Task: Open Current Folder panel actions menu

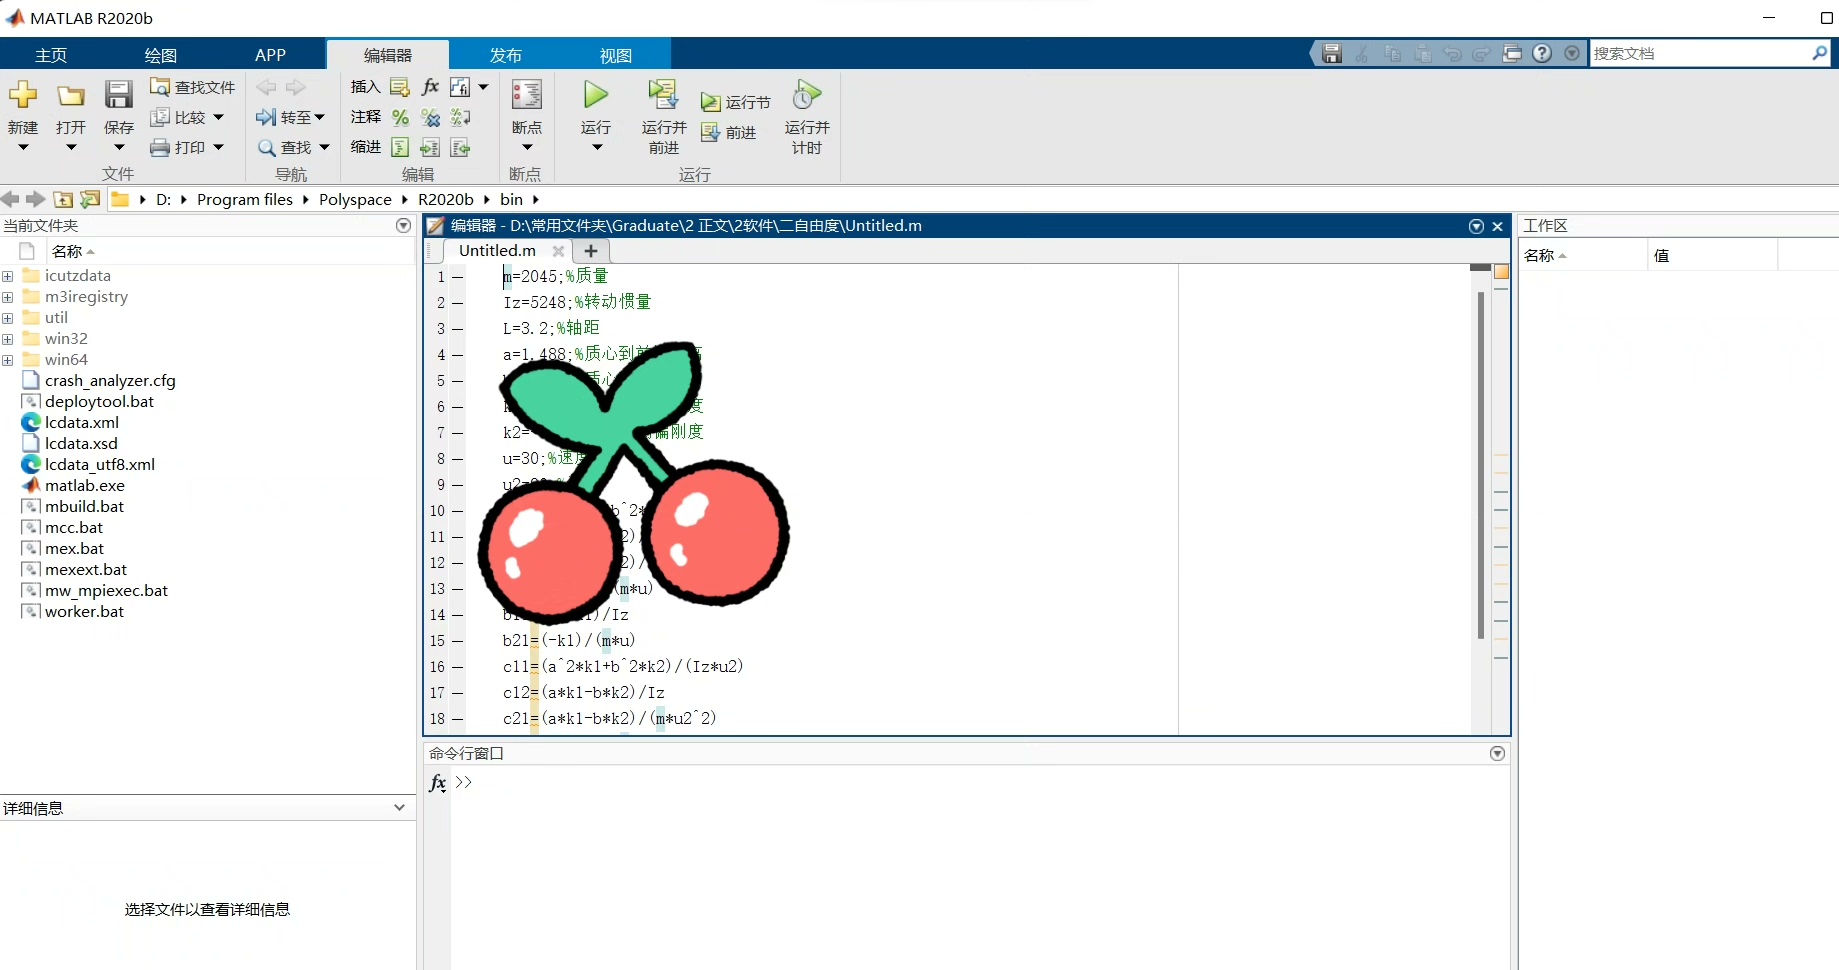Action: [403, 225]
